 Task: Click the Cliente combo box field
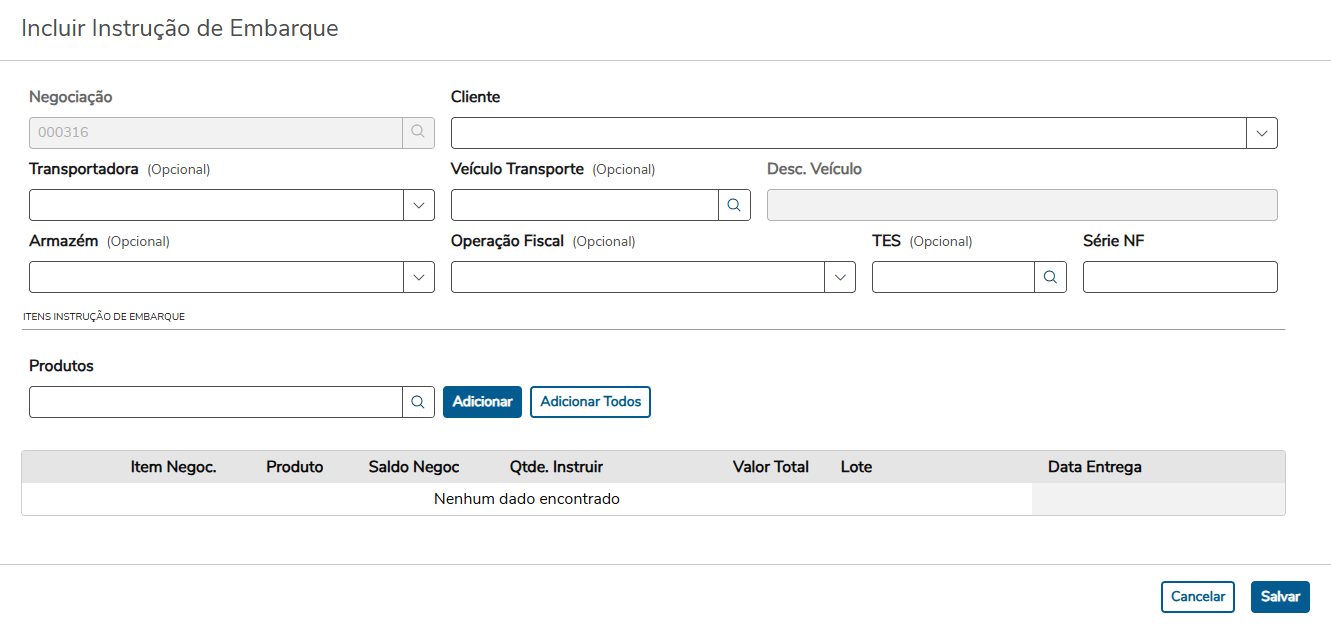tap(848, 133)
